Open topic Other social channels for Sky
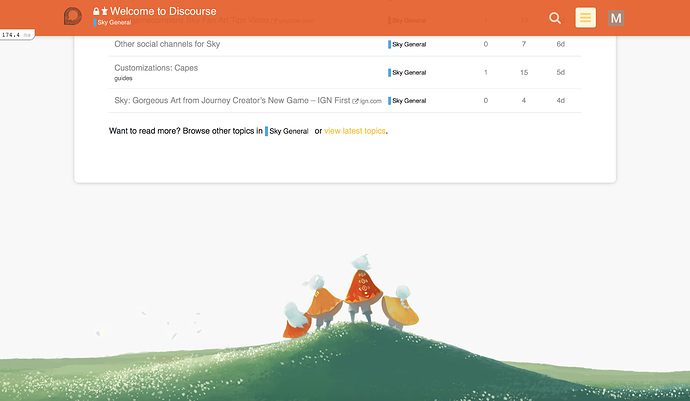The image size is (690, 401). 167,44
